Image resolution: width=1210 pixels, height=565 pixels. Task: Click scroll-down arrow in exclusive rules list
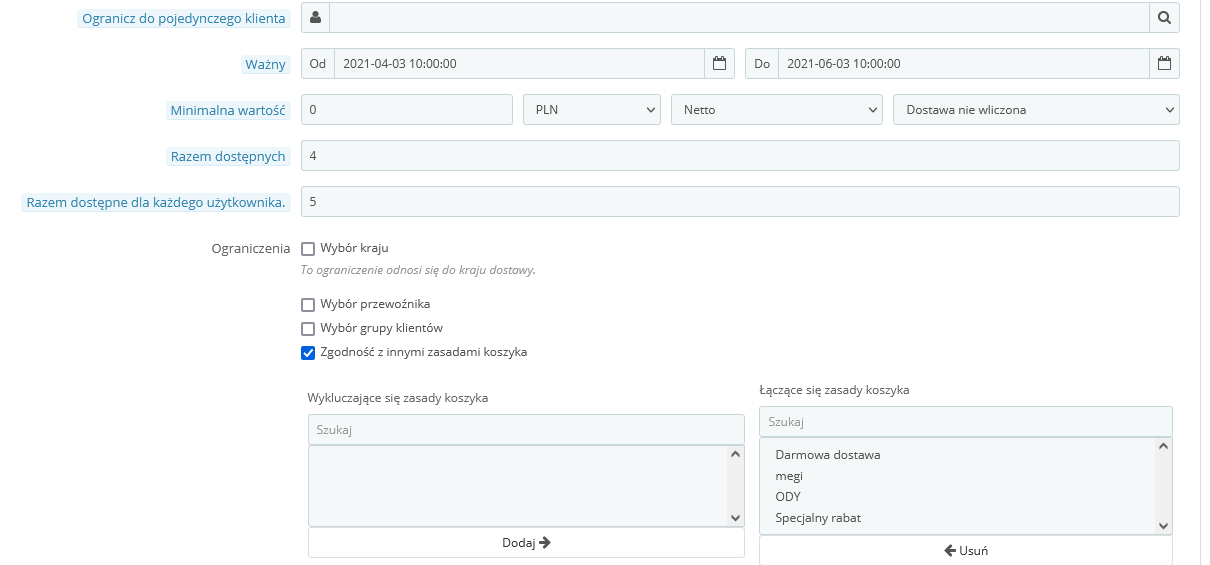[736, 518]
